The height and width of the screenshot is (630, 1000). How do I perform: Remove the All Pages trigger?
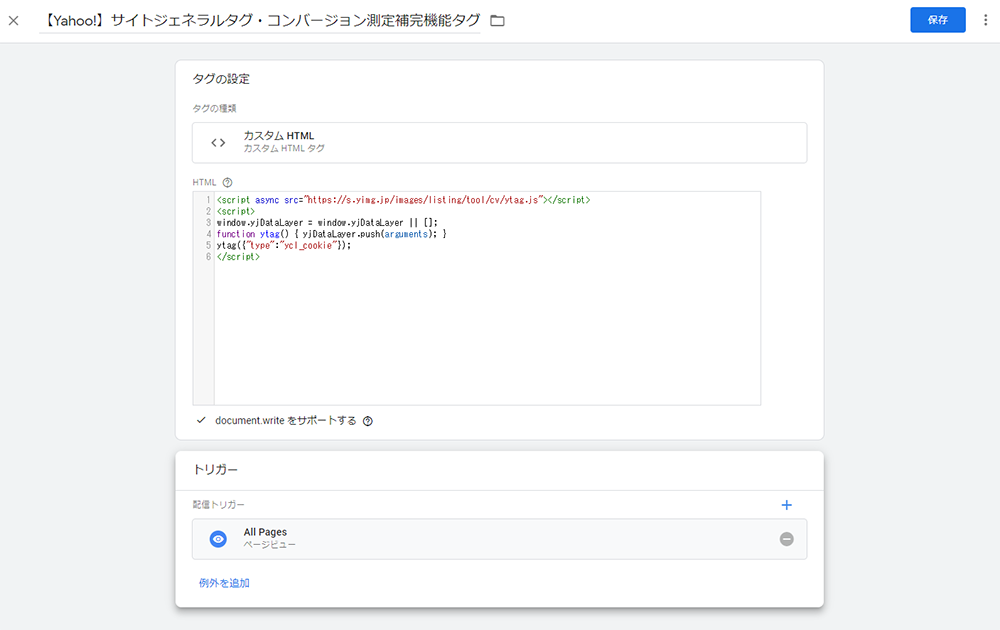(x=786, y=539)
